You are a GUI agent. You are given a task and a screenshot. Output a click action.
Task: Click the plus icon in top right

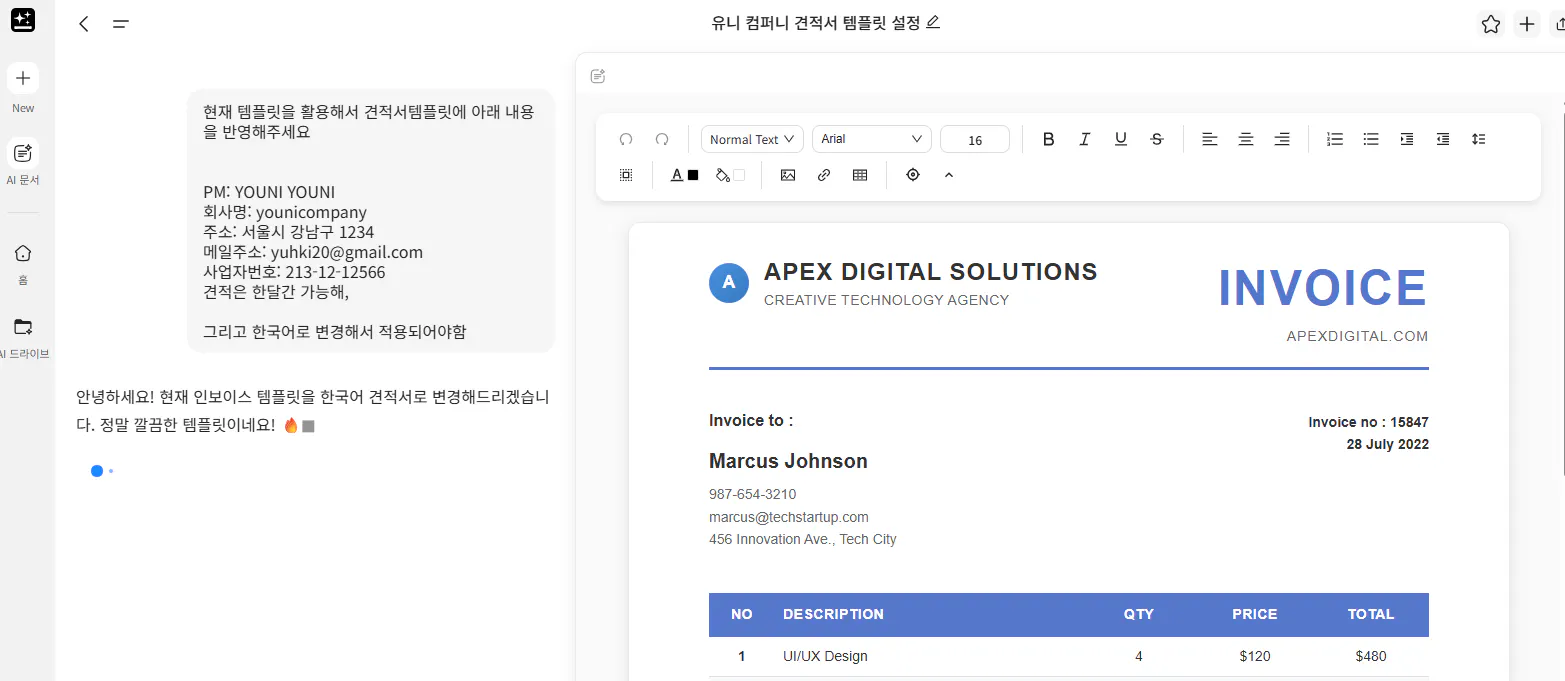pyautogui.click(x=1527, y=24)
